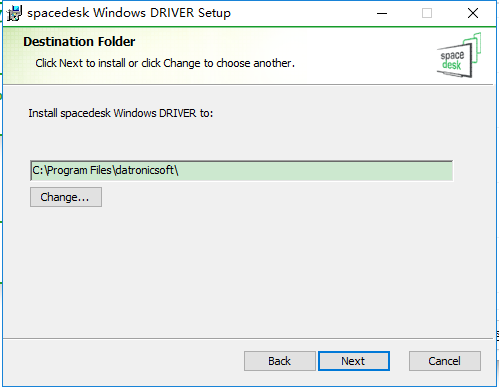Viewport: 499px width, 389px height.
Task: Click the Next button
Action: coord(354,361)
